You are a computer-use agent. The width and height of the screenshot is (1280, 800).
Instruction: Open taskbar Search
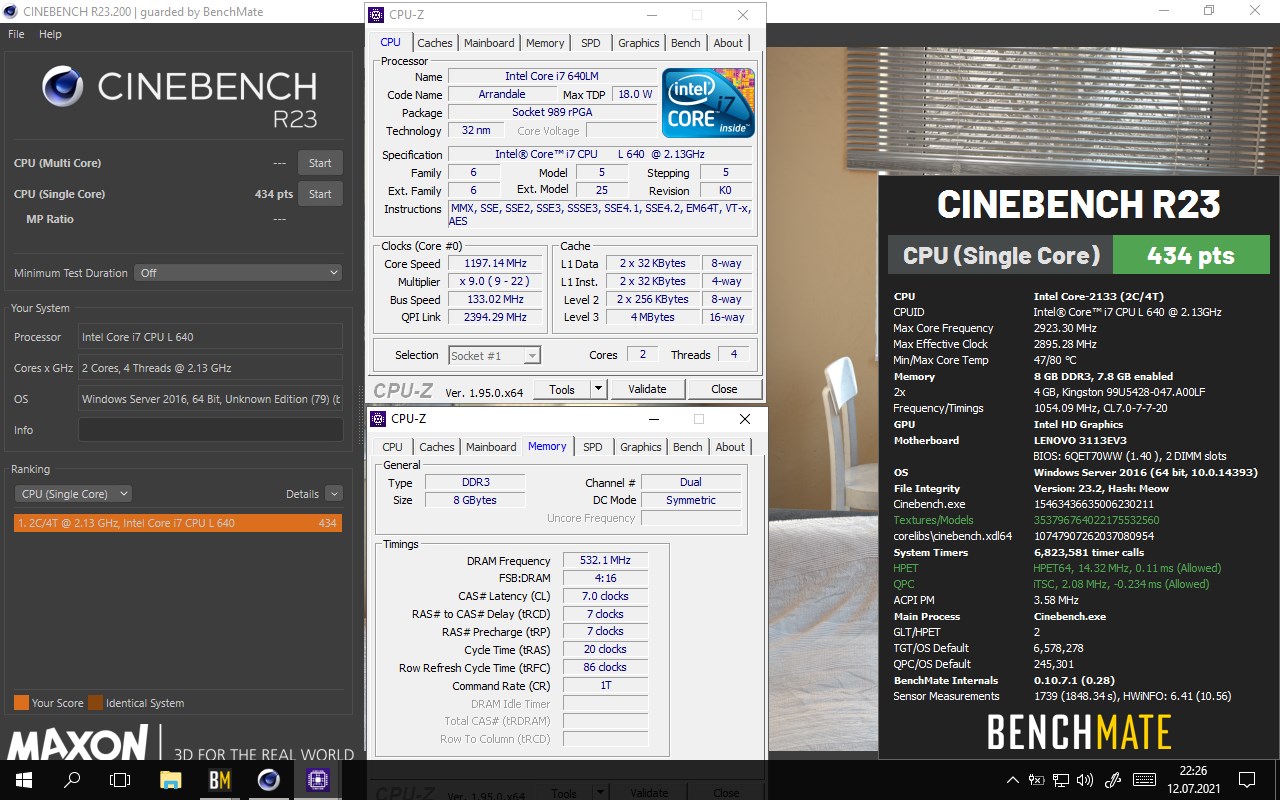point(72,780)
